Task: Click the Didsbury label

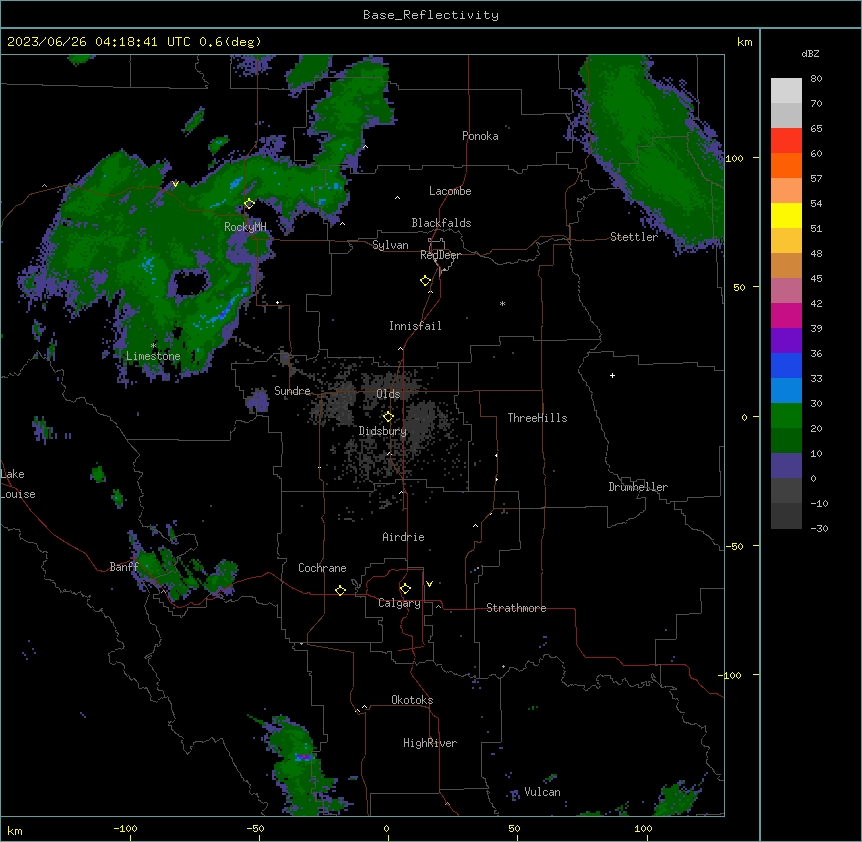Action: (x=382, y=431)
